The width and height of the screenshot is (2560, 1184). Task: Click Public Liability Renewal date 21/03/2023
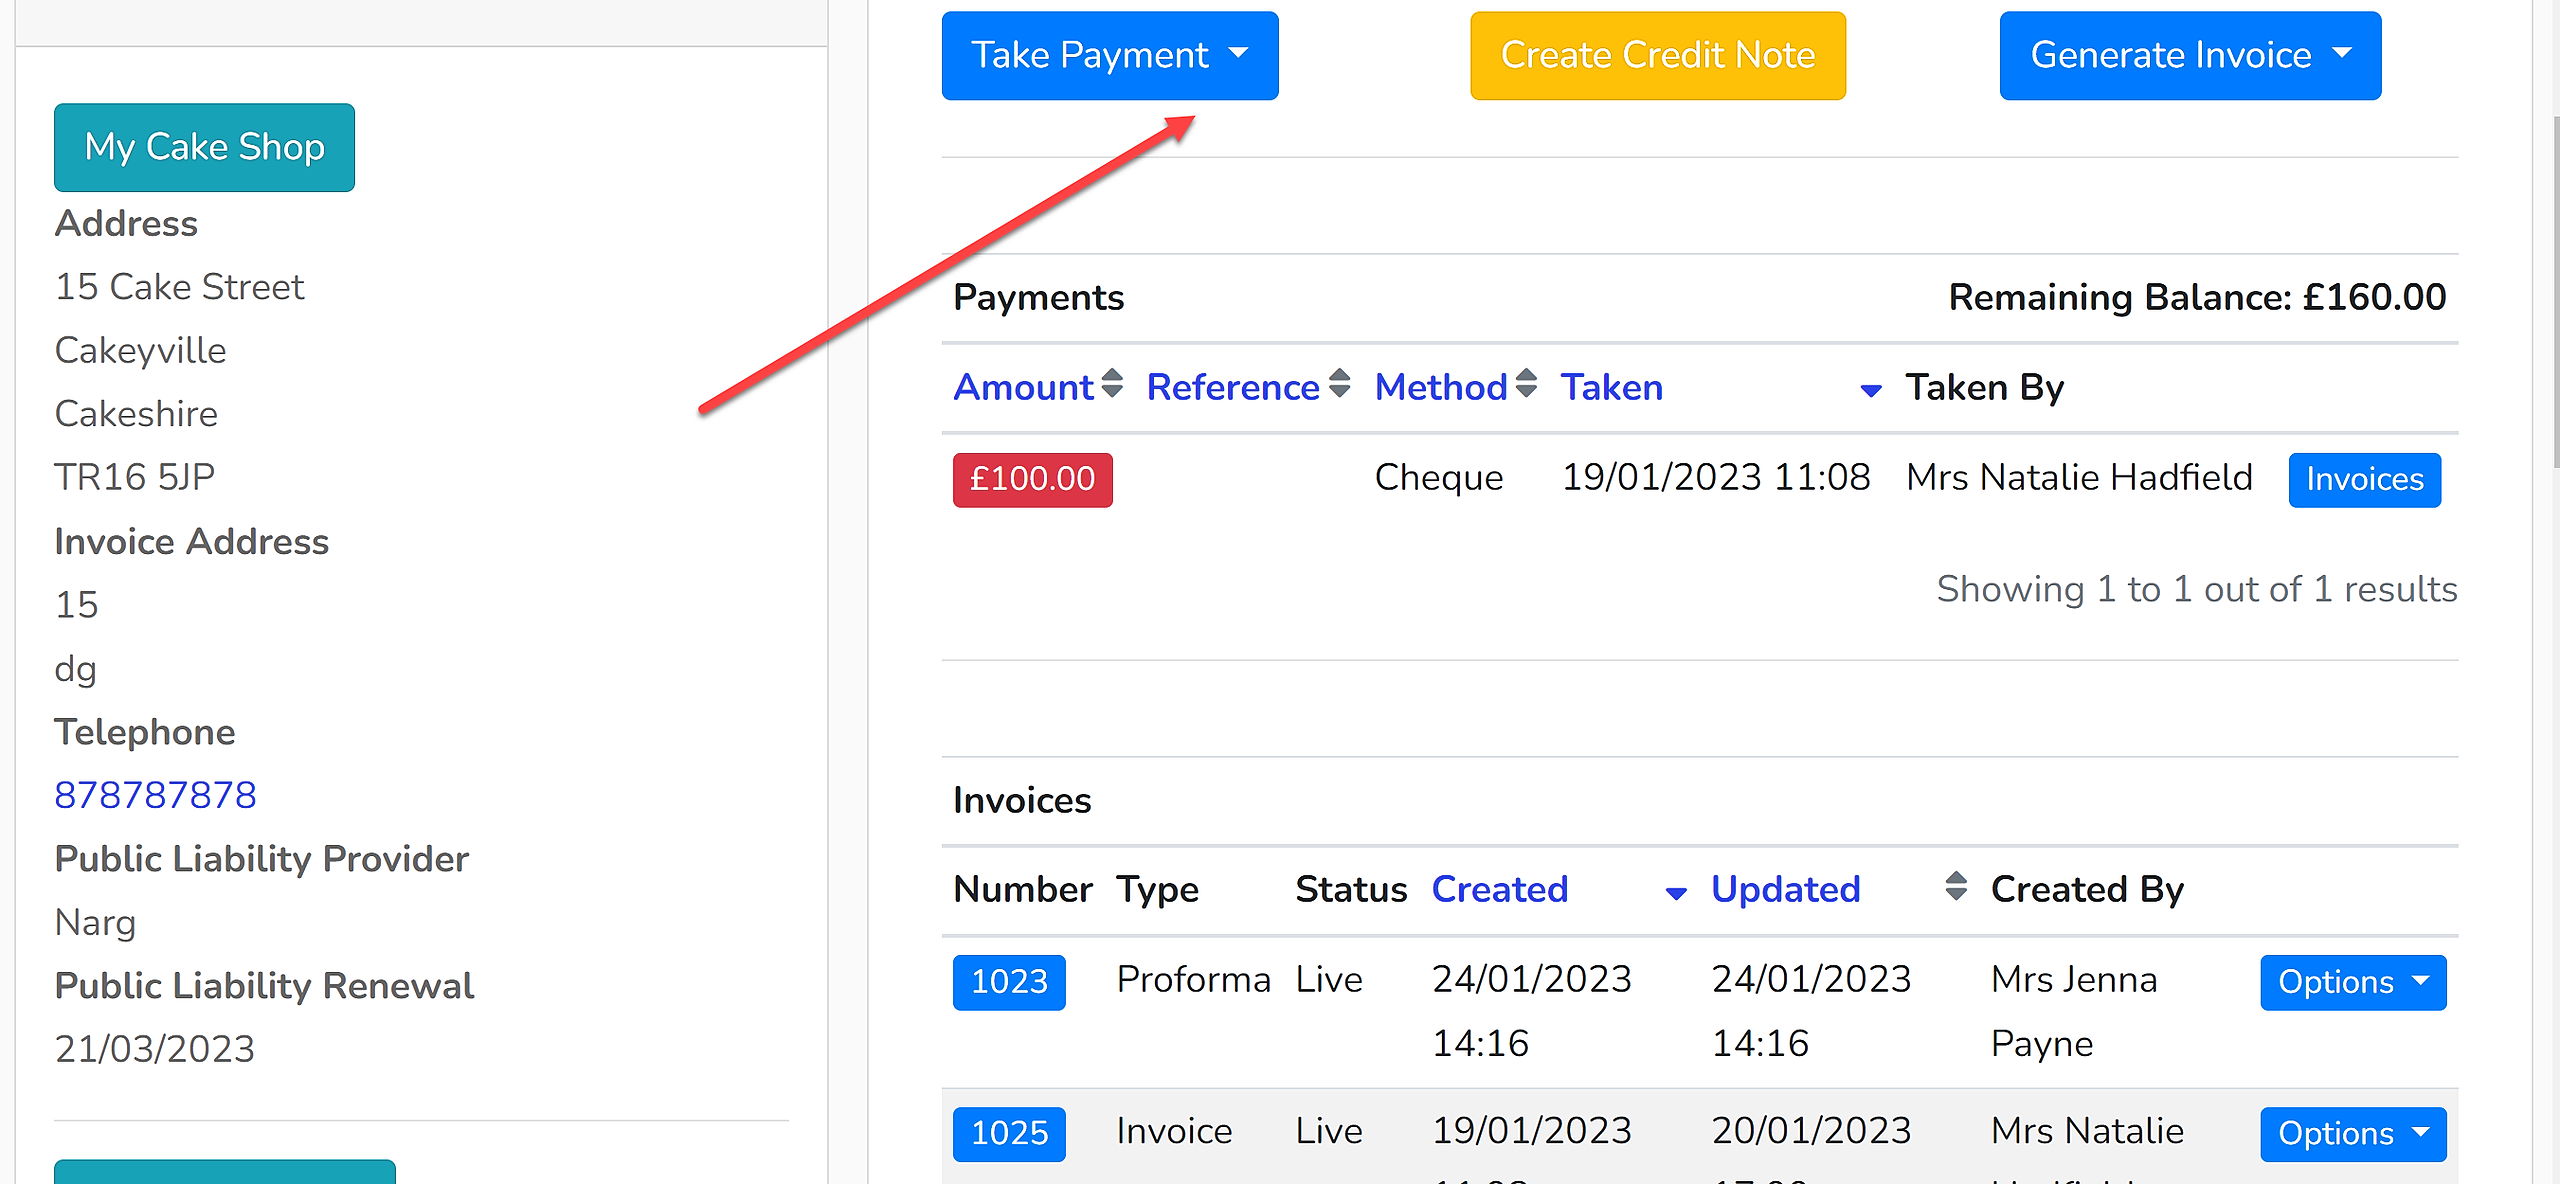pos(155,1049)
